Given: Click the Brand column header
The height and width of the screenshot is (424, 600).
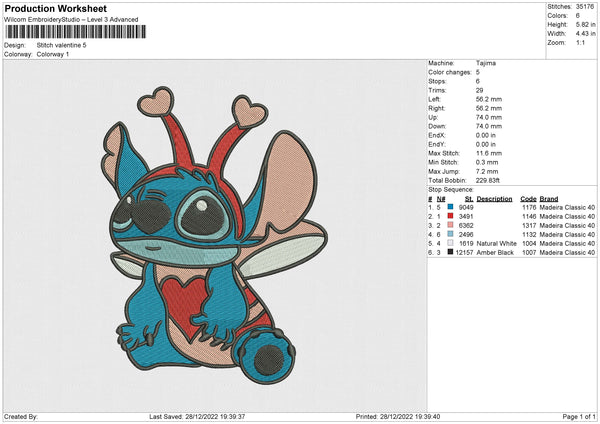Looking at the screenshot, I should click(x=550, y=198).
